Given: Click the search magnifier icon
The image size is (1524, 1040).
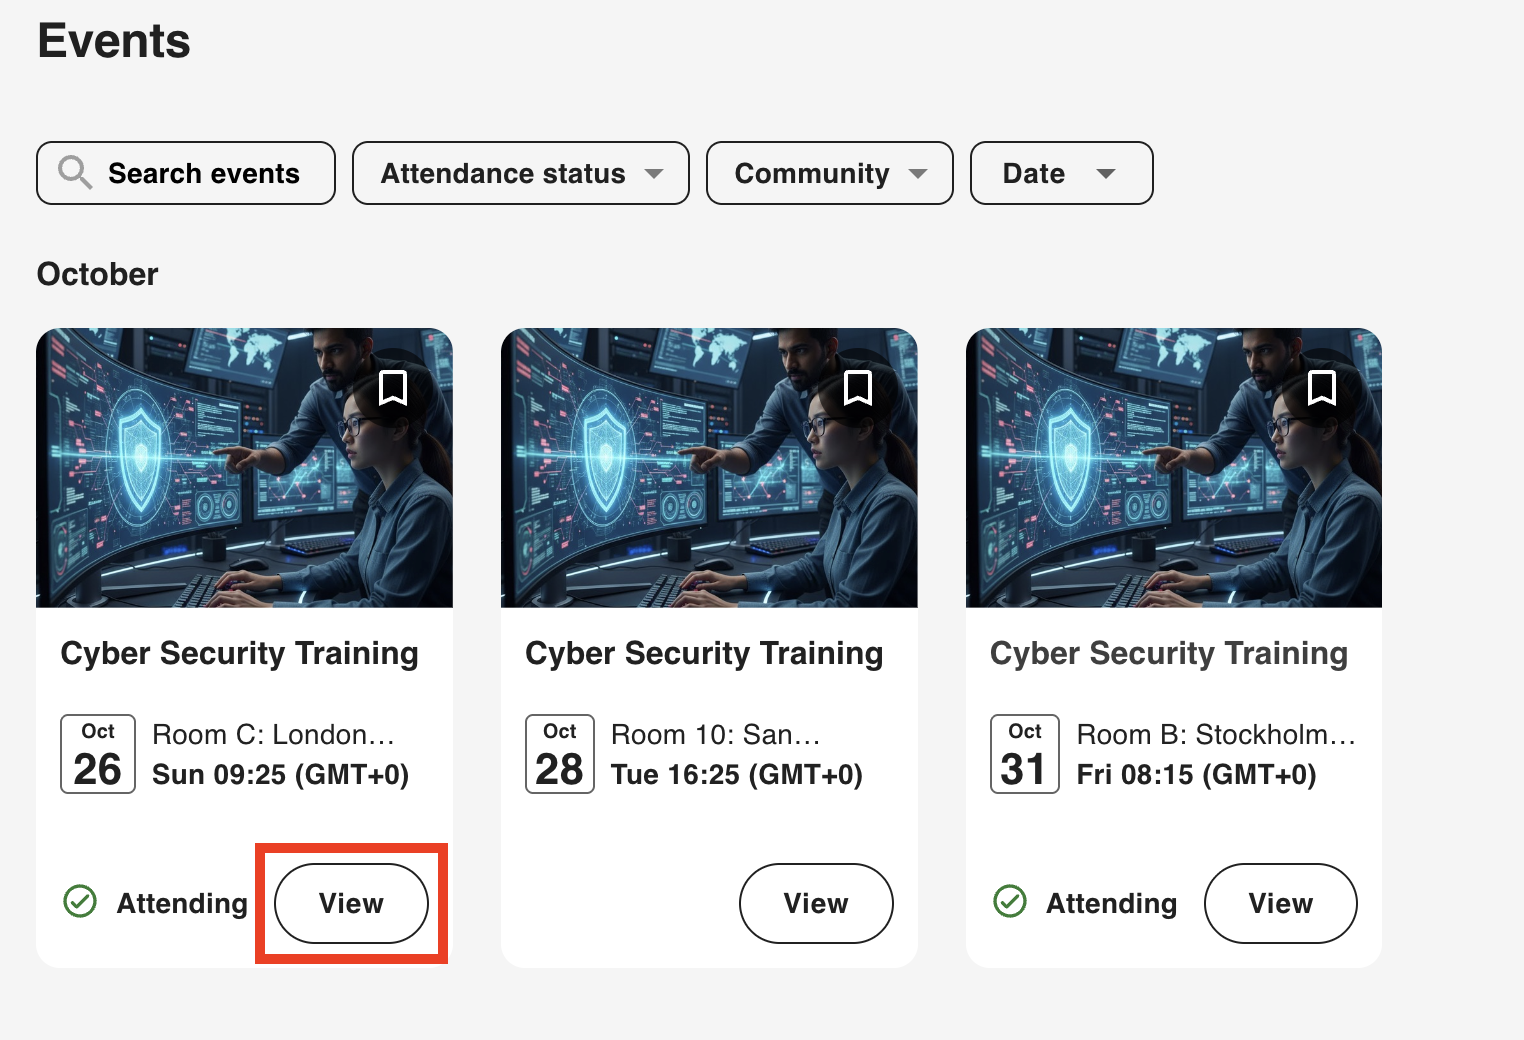Looking at the screenshot, I should (74, 173).
